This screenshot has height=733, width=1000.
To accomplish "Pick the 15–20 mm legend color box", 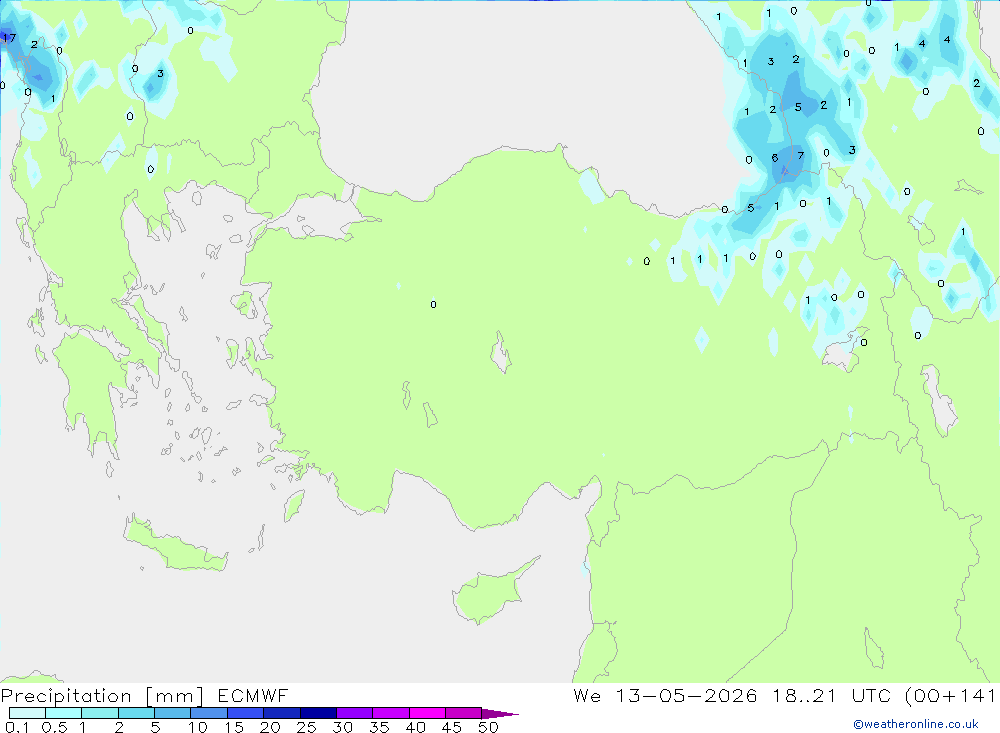I will pyautogui.click(x=245, y=713).
